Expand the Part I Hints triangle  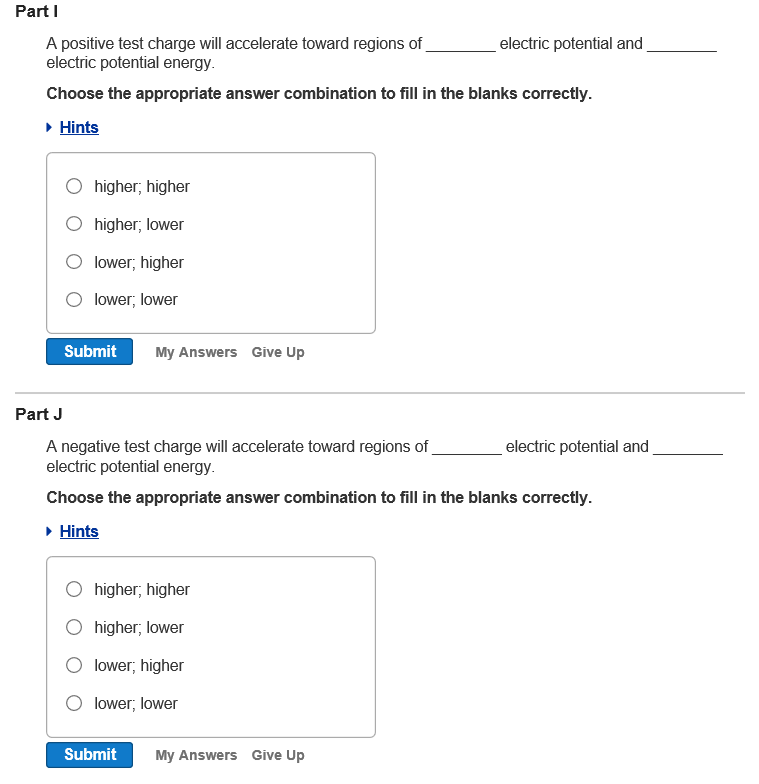(x=50, y=127)
